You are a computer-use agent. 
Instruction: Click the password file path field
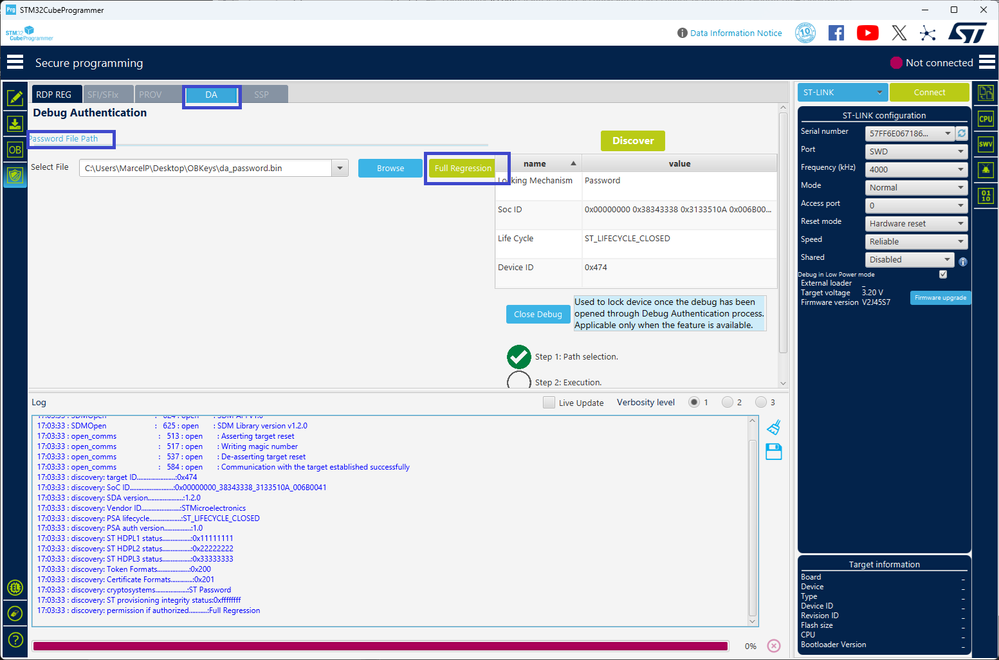206,168
